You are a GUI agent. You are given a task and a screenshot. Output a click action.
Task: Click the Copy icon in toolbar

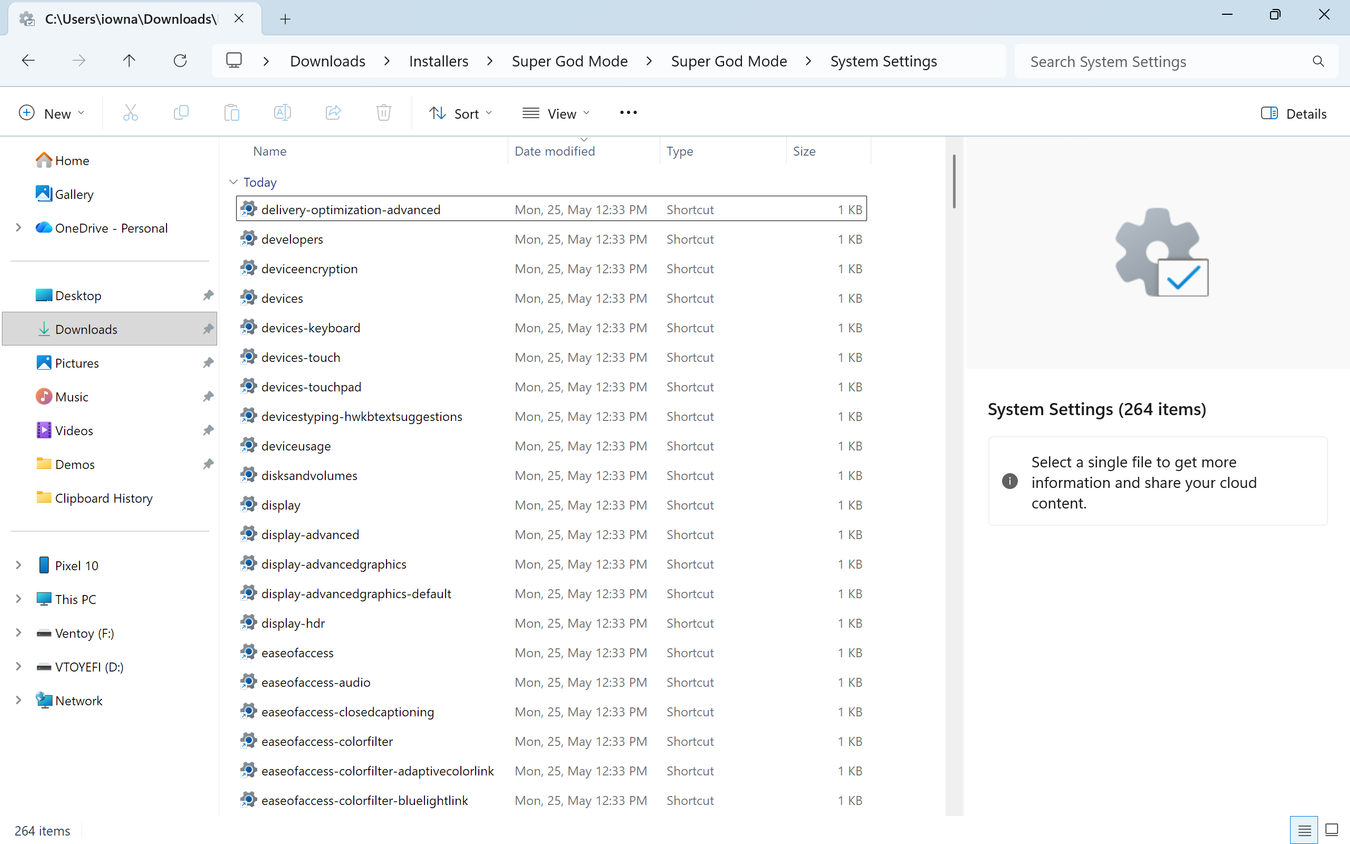(181, 113)
